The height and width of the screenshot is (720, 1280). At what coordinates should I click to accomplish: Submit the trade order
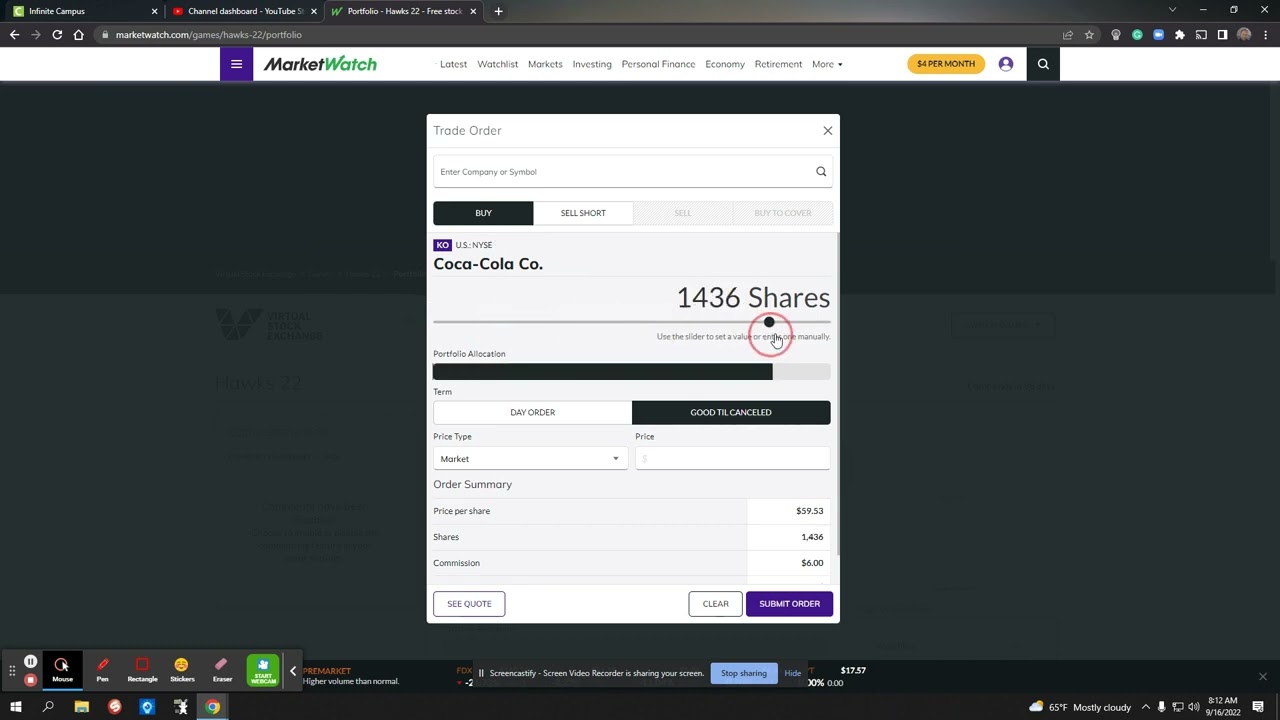pyautogui.click(x=789, y=604)
